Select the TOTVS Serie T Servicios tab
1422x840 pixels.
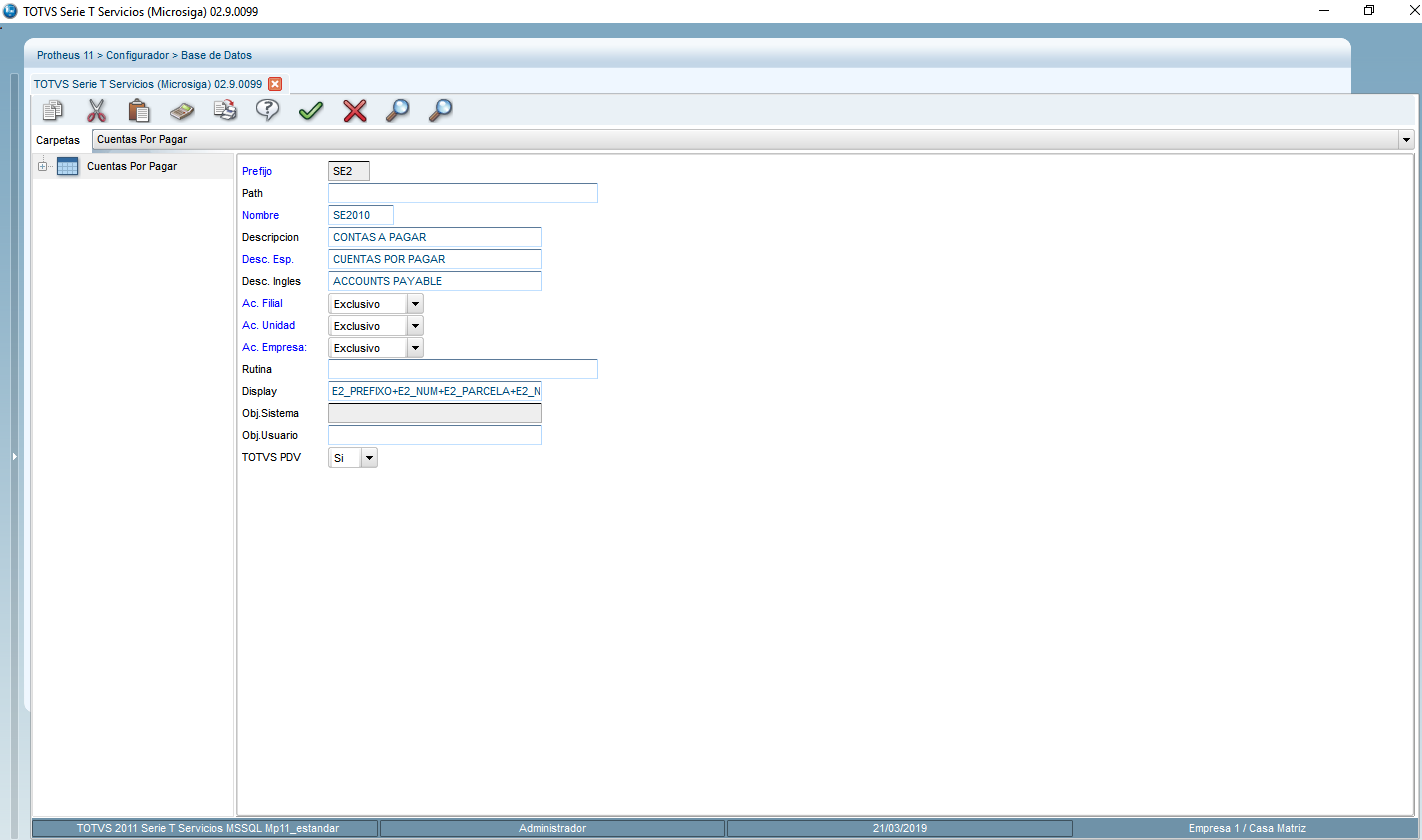[148, 84]
